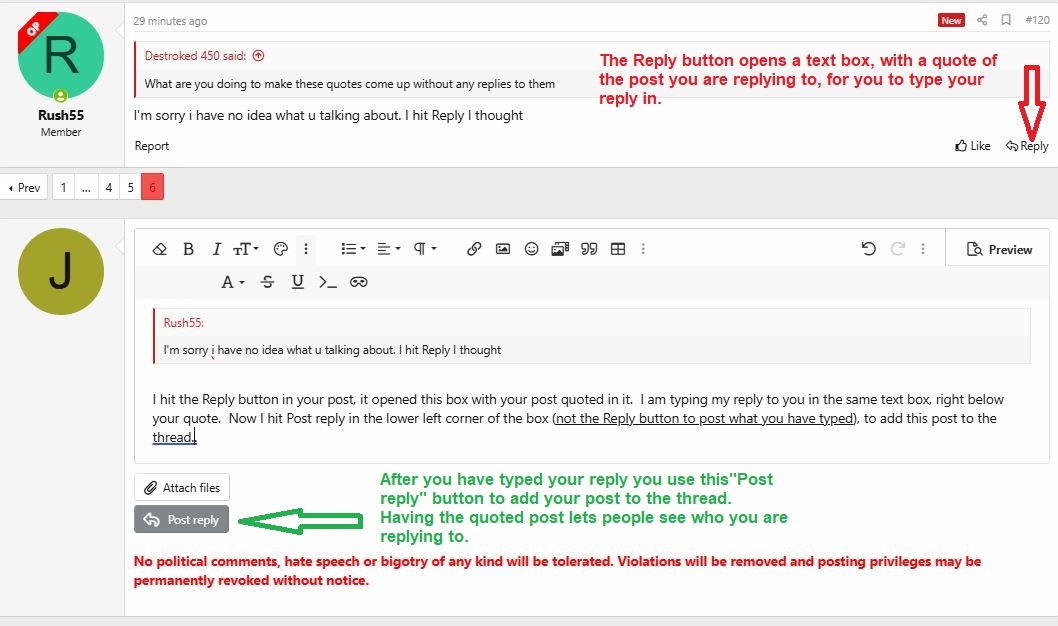Open the smilies picker
1058x626 pixels.
pos(532,249)
